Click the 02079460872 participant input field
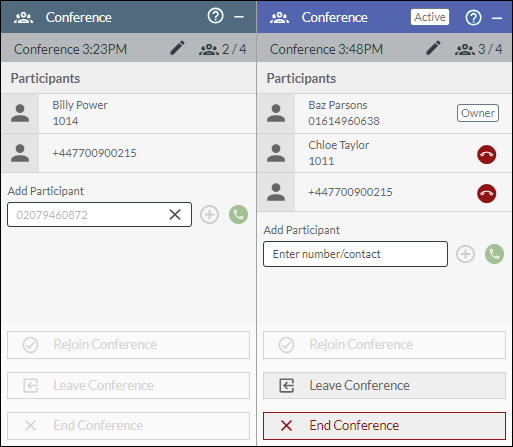Viewport: 513px width, 447px height. point(99,214)
